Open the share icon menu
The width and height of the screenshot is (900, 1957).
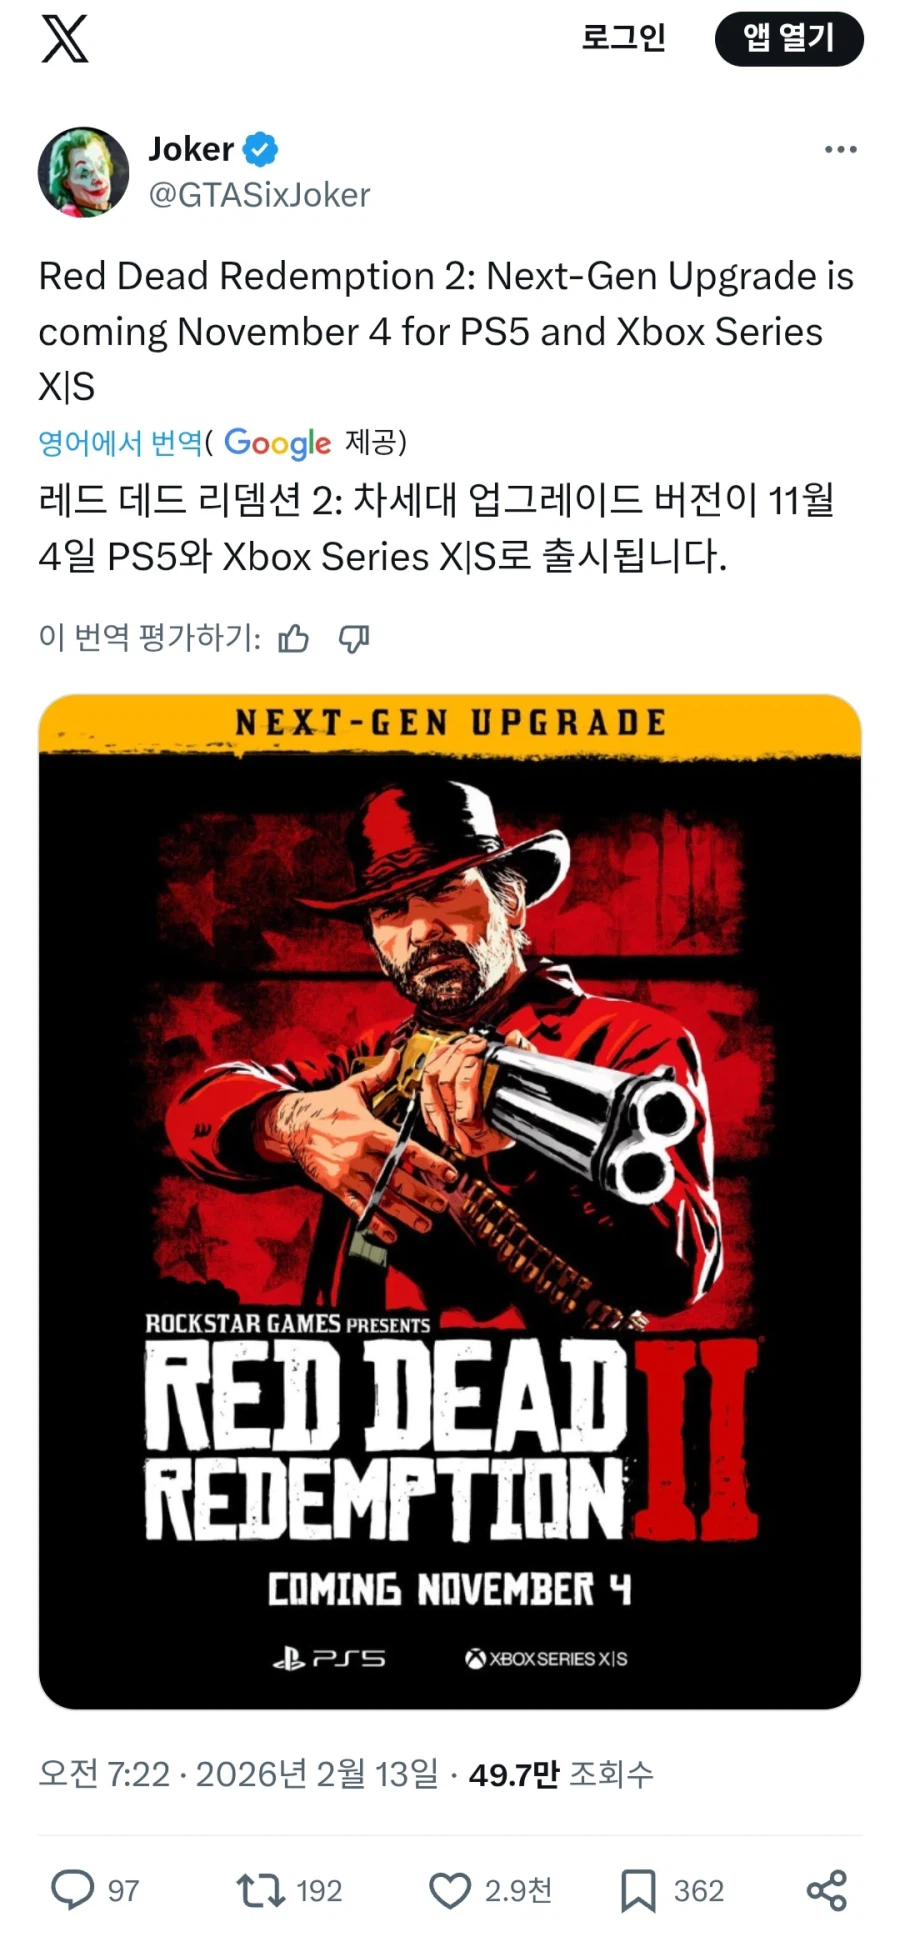coord(827,1890)
